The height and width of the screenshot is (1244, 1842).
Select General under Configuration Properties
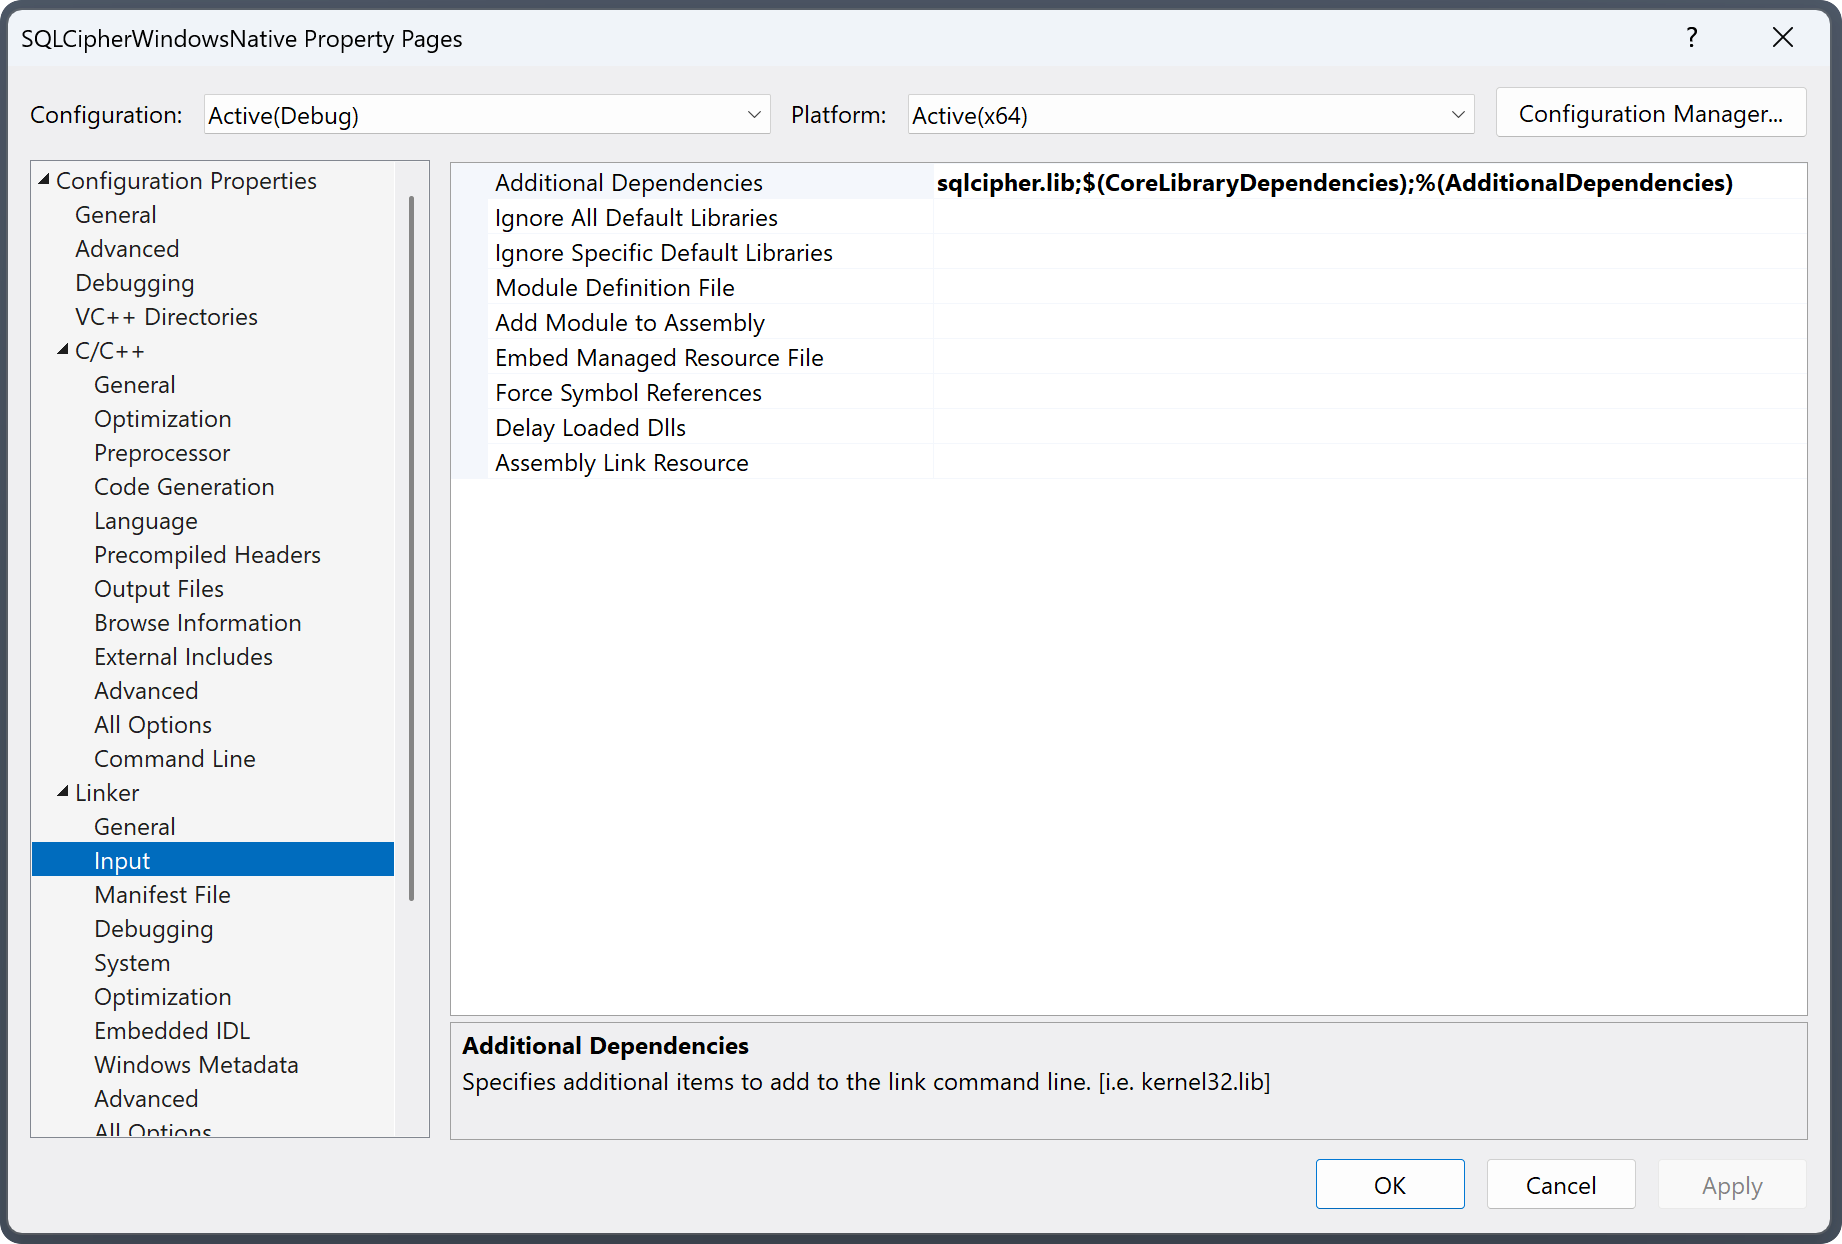coord(116,215)
